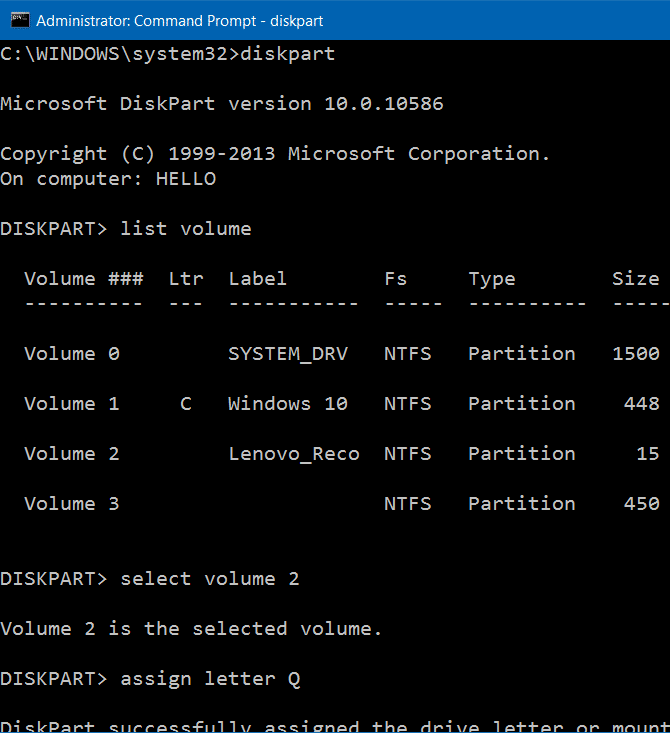Click the 'Volume 3' row entry
Image resolution: width=670 pixels, height=733 pixels.
(72, 504)
